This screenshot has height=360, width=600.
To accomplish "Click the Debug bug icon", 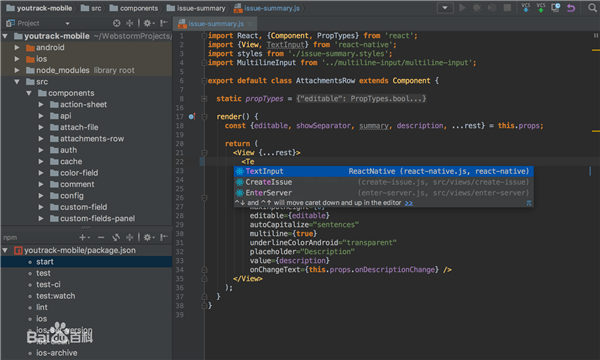I will (x=477, y=8).
